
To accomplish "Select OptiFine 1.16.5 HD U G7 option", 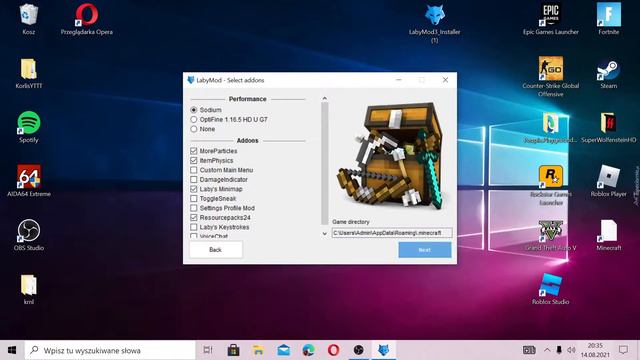I will click(x=193, y=120).
